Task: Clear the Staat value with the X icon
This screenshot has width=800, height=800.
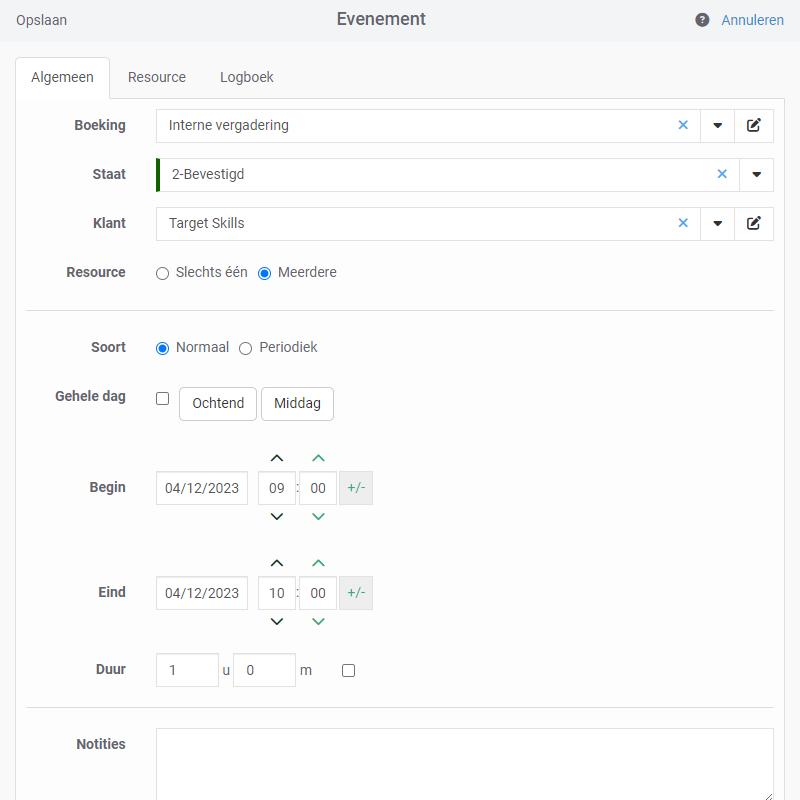Action: [x=722, y=174]
